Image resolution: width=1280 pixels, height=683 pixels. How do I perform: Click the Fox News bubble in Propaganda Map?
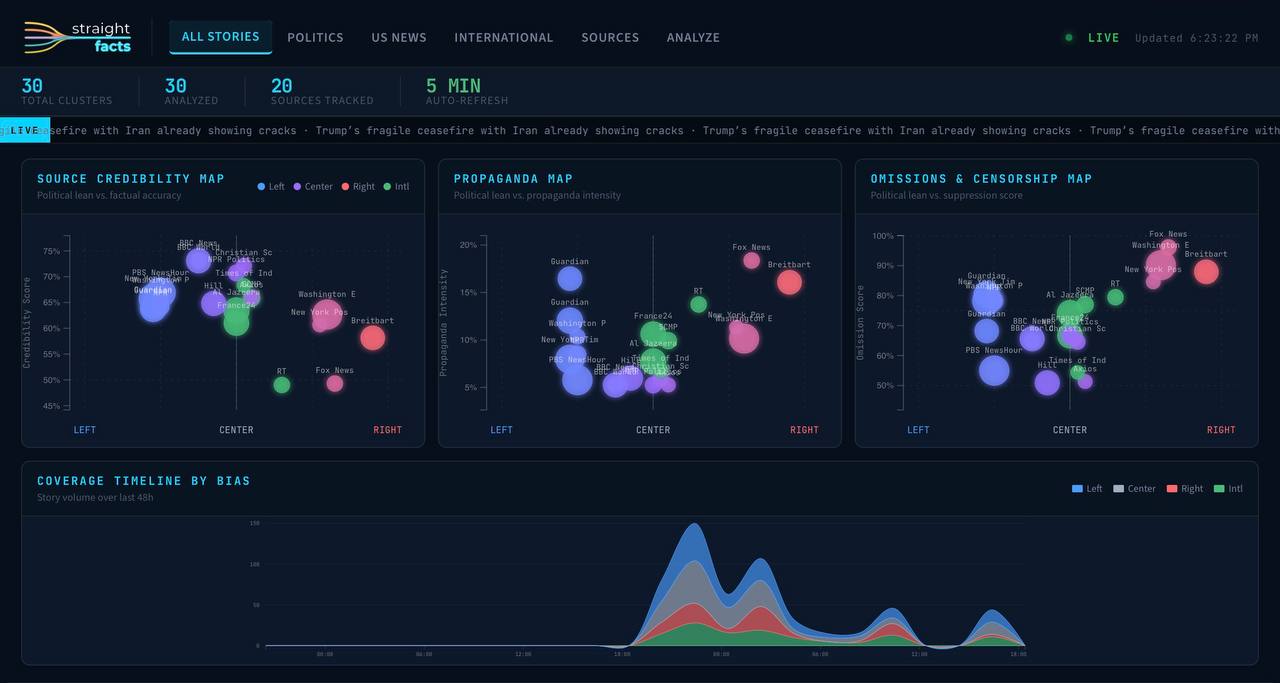751,260
